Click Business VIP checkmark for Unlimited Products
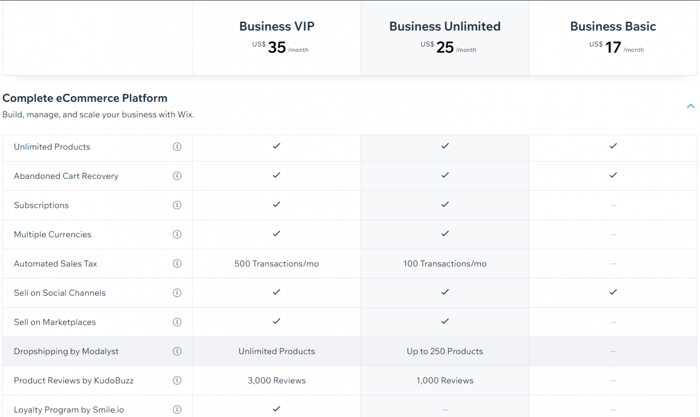Viewport: 700px width, 417px height. tap(277, 146)
